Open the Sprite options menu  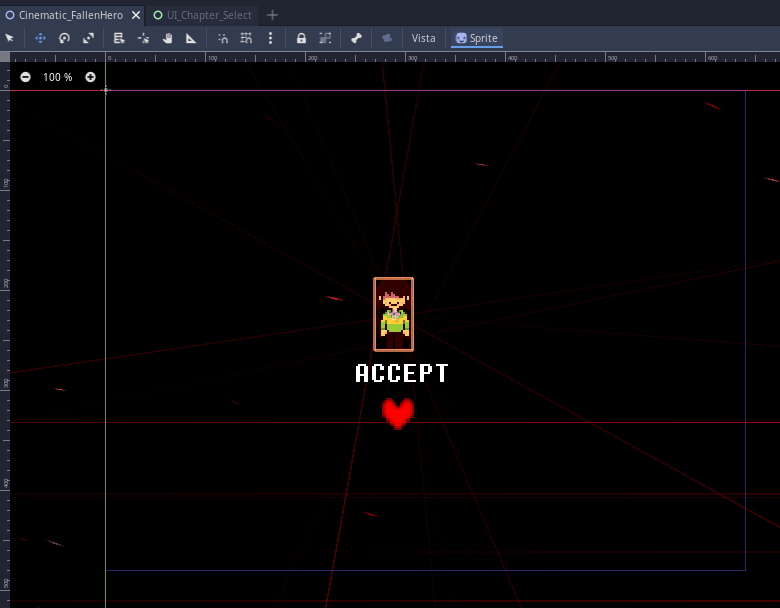pos(477,38)
